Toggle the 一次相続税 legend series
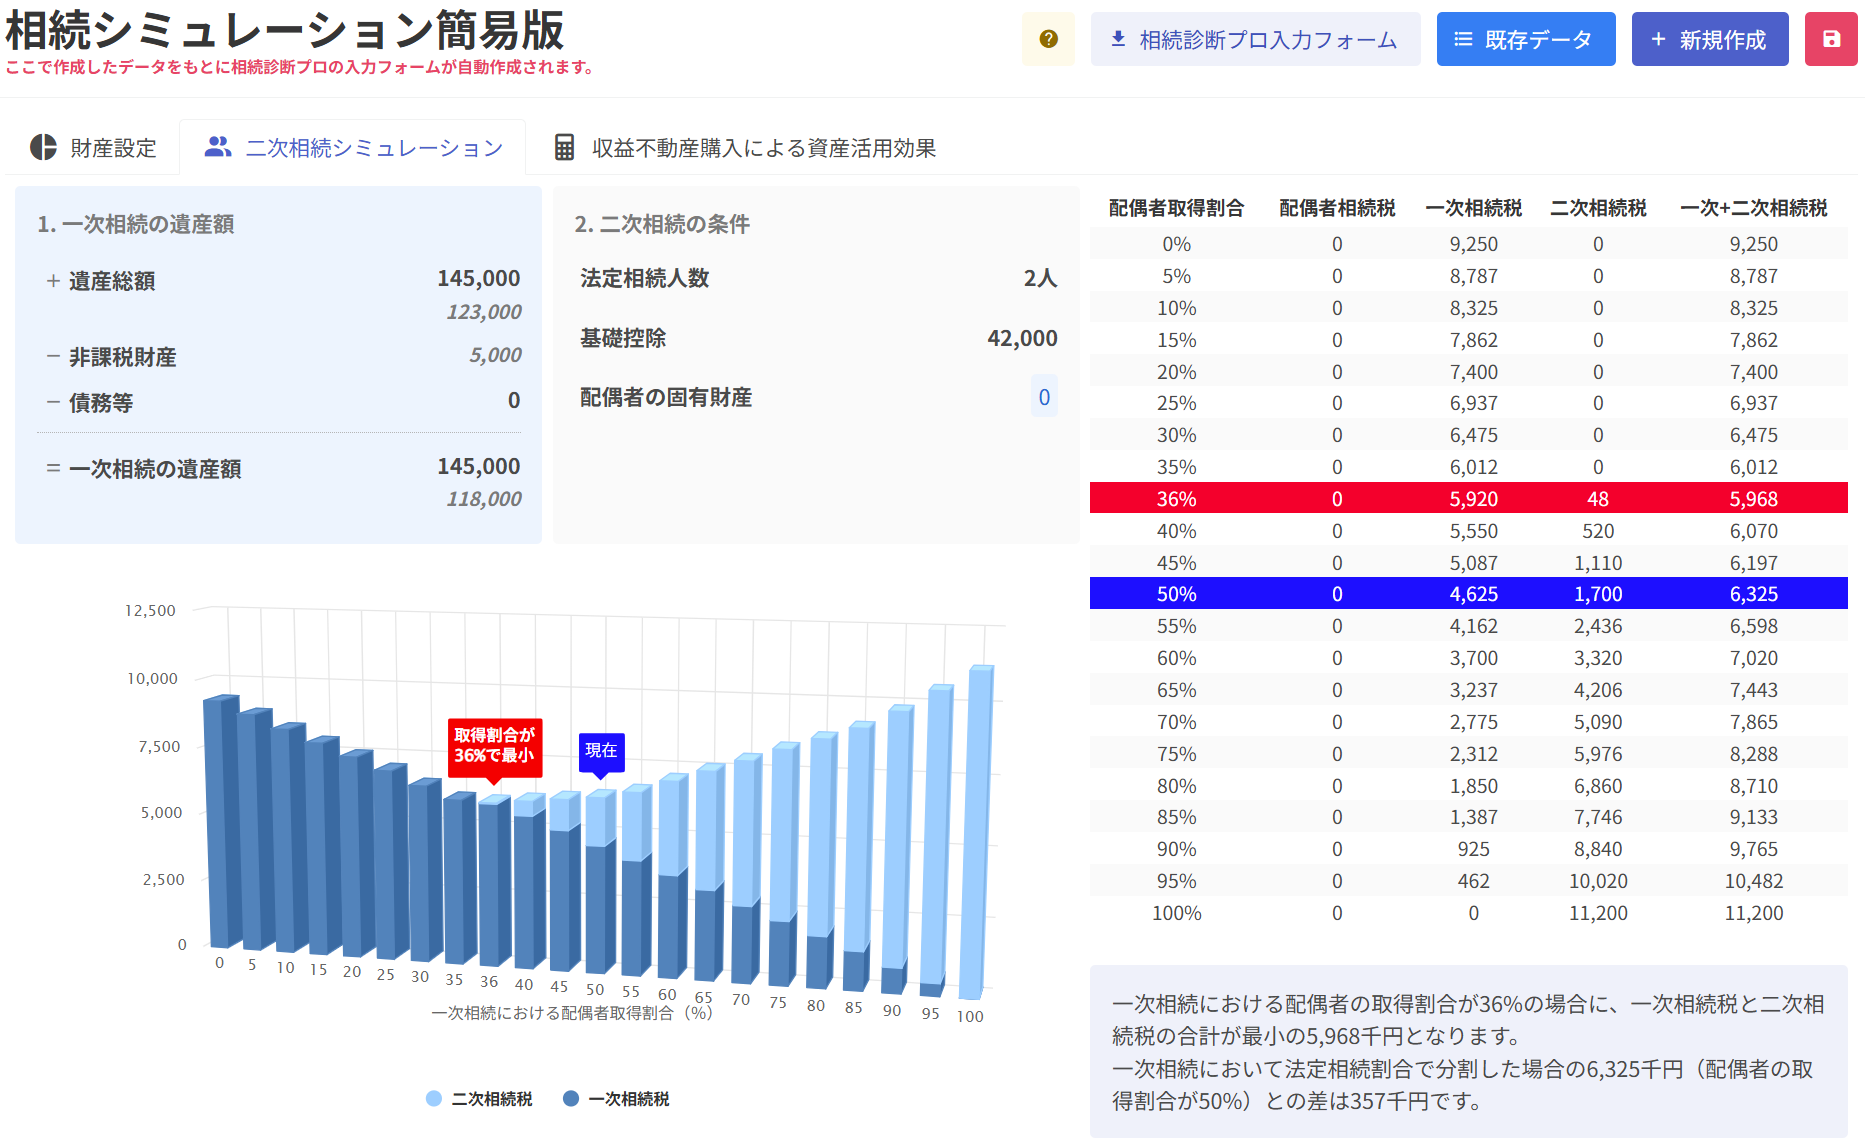This screenshot has width=1865, height=1145. pos(617,1099)
